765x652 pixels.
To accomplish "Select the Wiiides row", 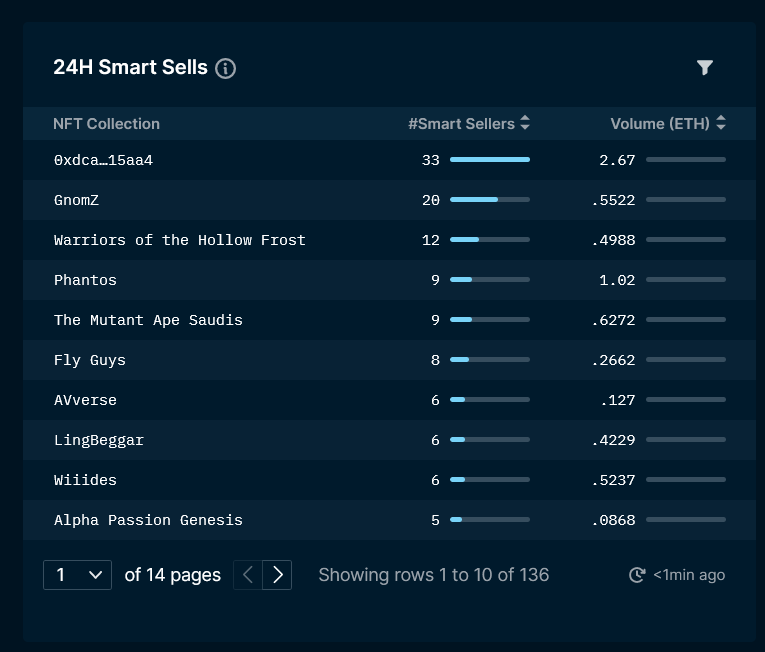I will click(x=389, y=480).
